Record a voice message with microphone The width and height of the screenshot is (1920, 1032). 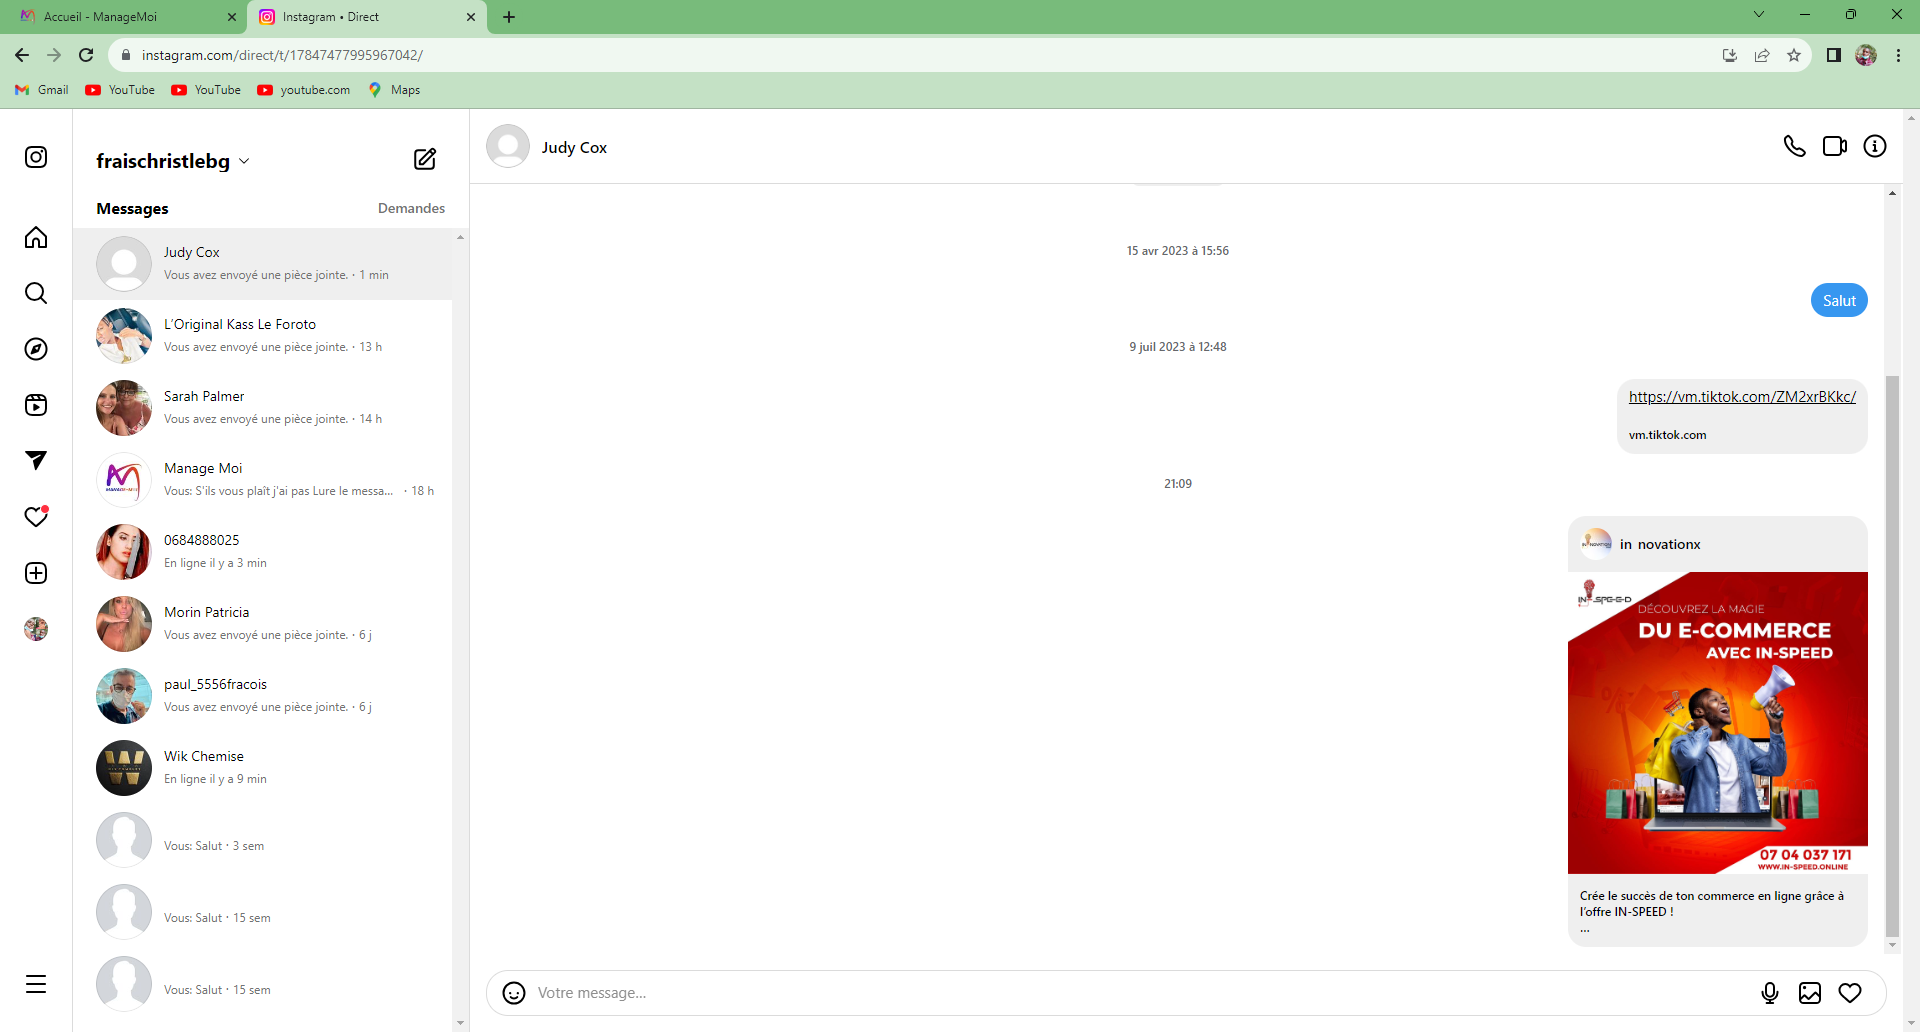(x=1769, y=993)
